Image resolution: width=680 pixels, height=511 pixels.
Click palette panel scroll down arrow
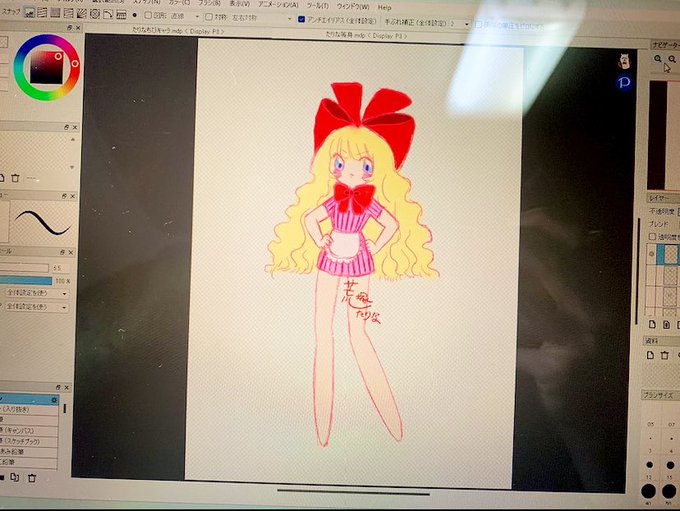[x=72, y=167]
